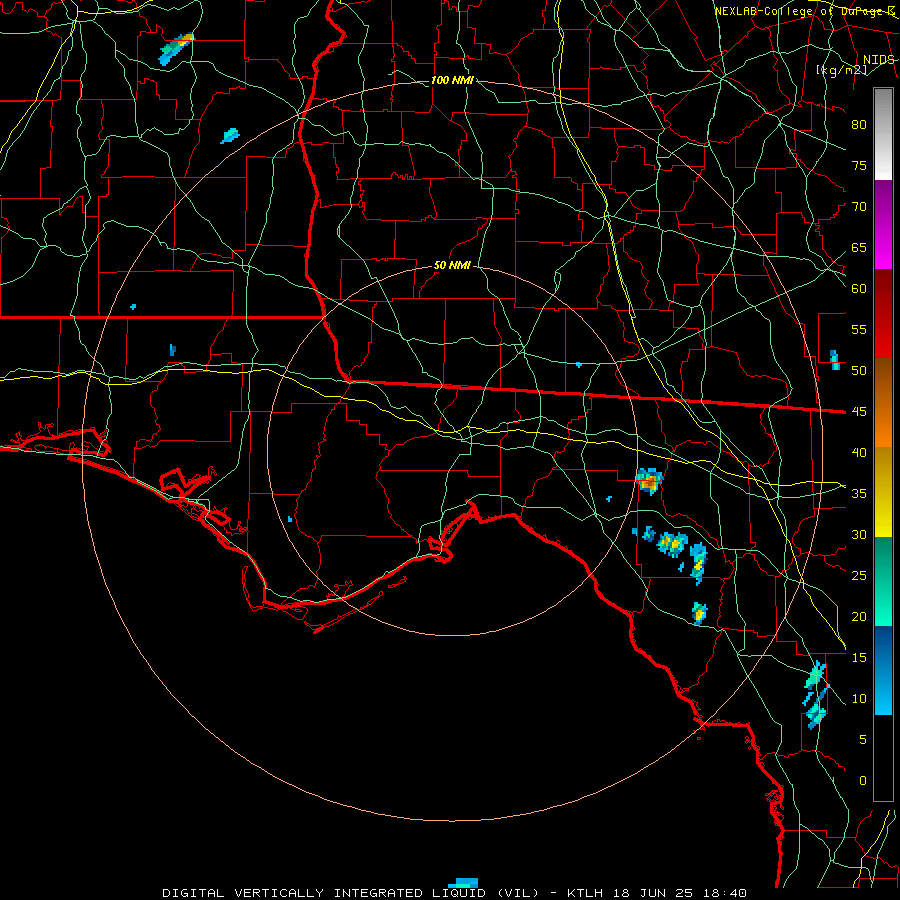Click the storm cell with the orange-red core
The height and width of the screenshot is (900, 900).
[x=649, y=481]
